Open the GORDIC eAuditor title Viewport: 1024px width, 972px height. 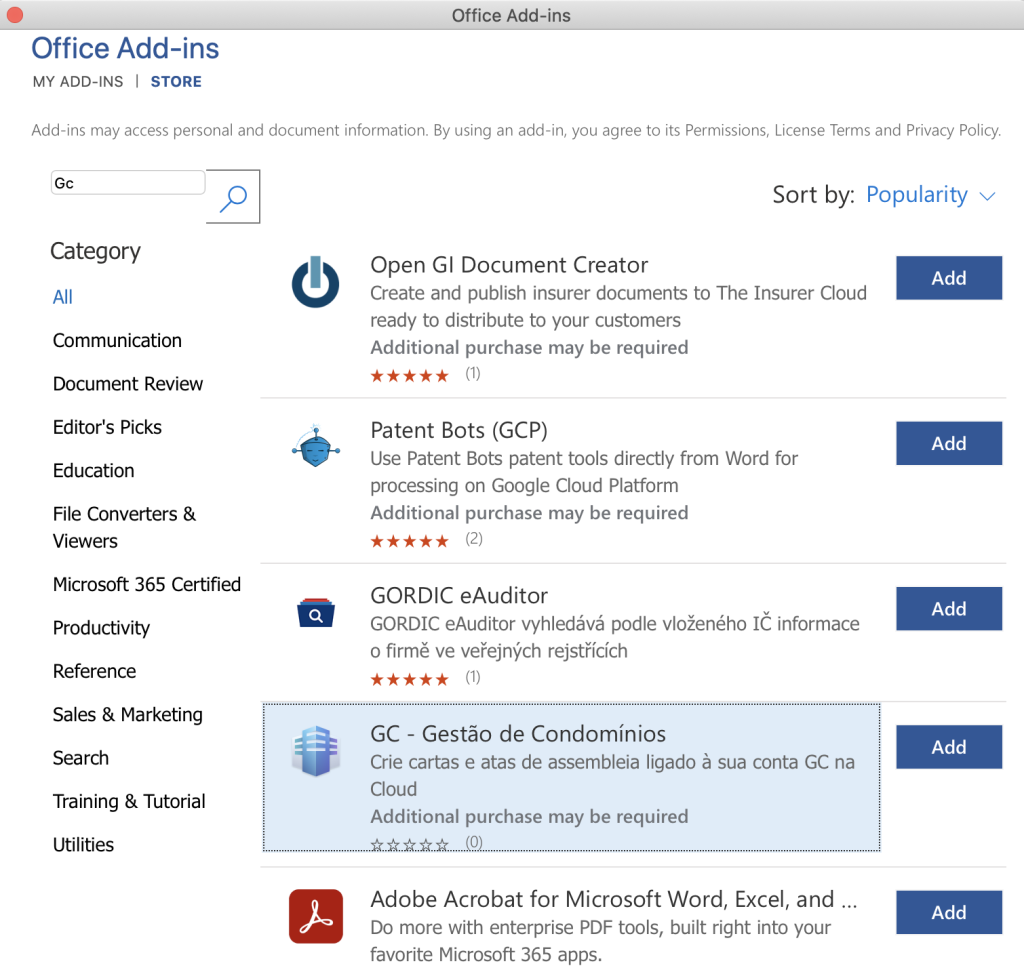click(459, 596)
